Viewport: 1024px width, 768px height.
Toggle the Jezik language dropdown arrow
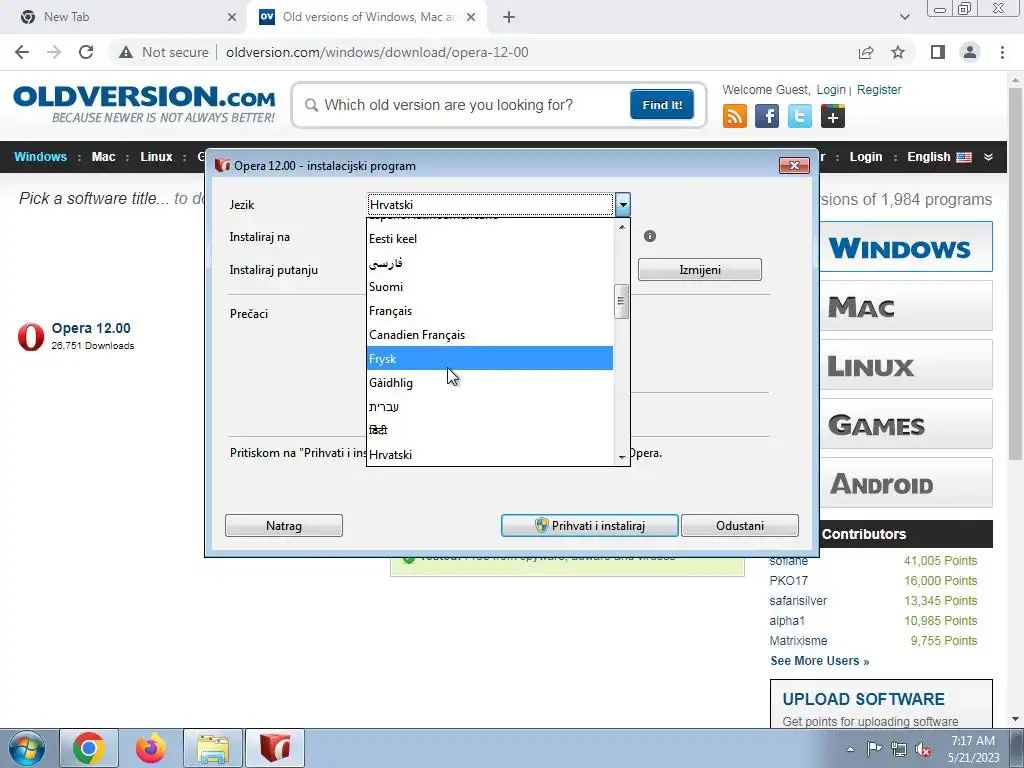[622, 204]
